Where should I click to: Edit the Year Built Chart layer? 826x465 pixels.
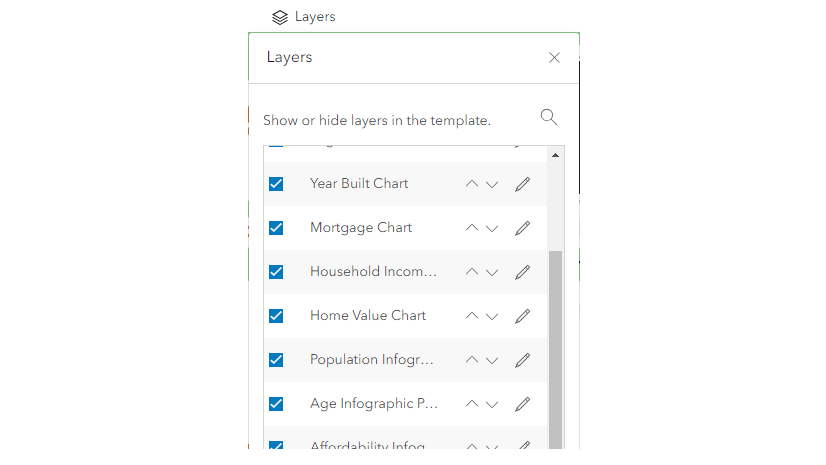522,184
